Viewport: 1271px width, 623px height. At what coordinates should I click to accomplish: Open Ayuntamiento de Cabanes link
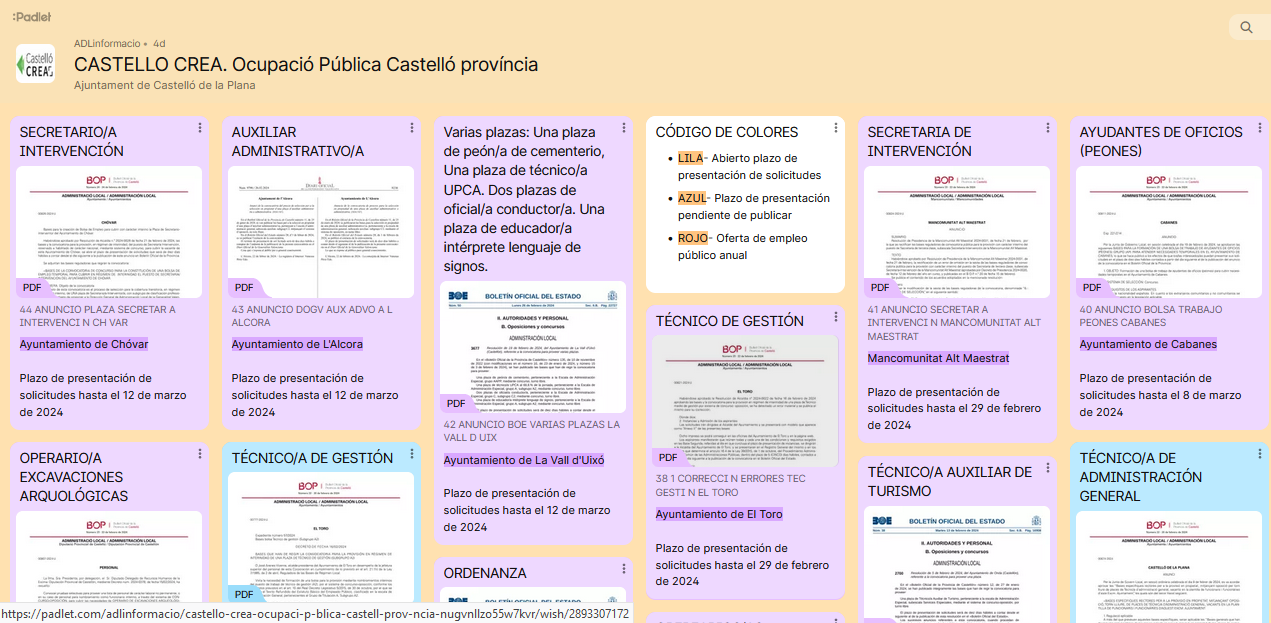(1148, 344)
